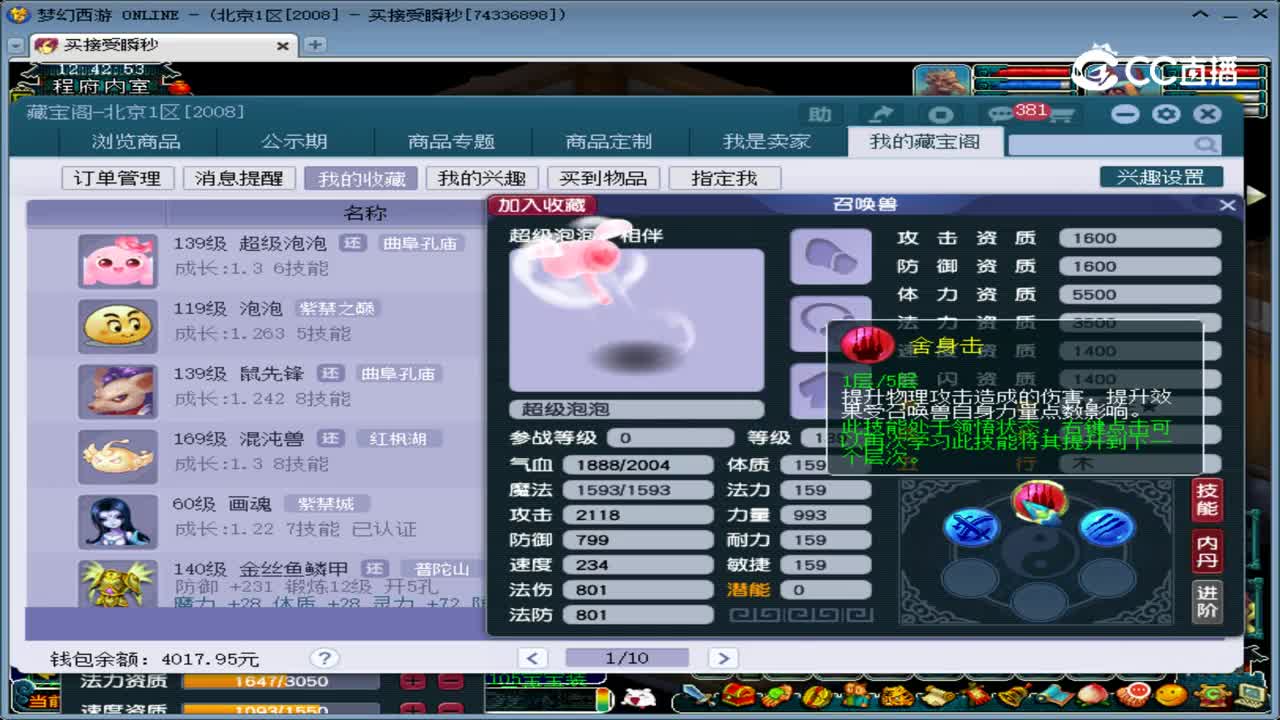Click 加入收藏 button
This screenshot has width=1280, height=720.
click(x=542, y=205)
